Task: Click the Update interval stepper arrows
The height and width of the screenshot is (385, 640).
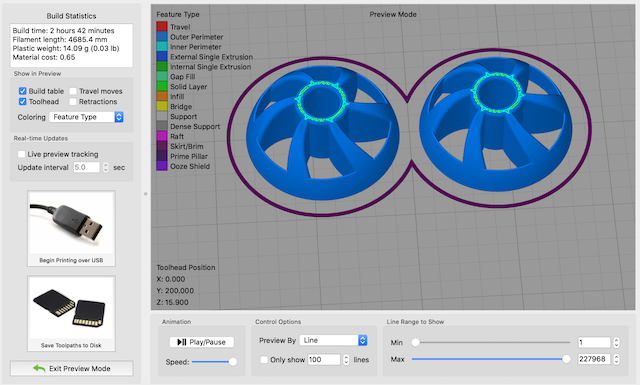Action: [x=106, y=167]
